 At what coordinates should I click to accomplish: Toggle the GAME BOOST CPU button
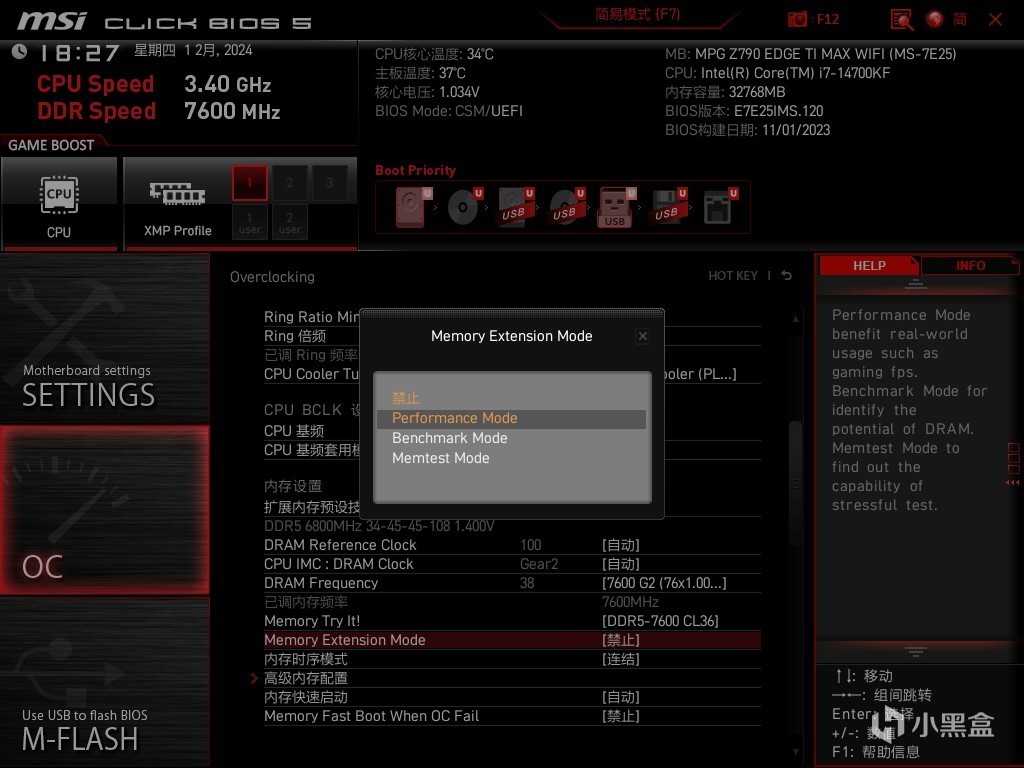(x=59, y=203)
